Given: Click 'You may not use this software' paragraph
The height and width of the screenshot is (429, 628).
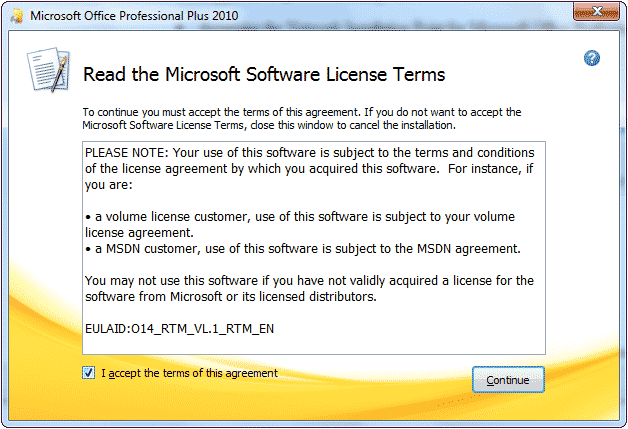Looking at the screenshot, I should pos(309,288).
